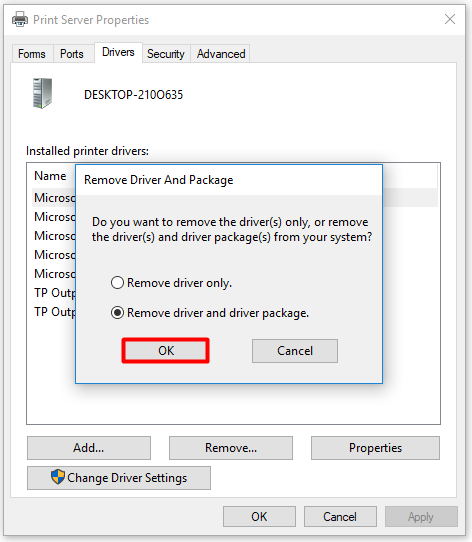Click Change Driver Settings button
The width and height of the screenshot is (472, 542).
119,478
